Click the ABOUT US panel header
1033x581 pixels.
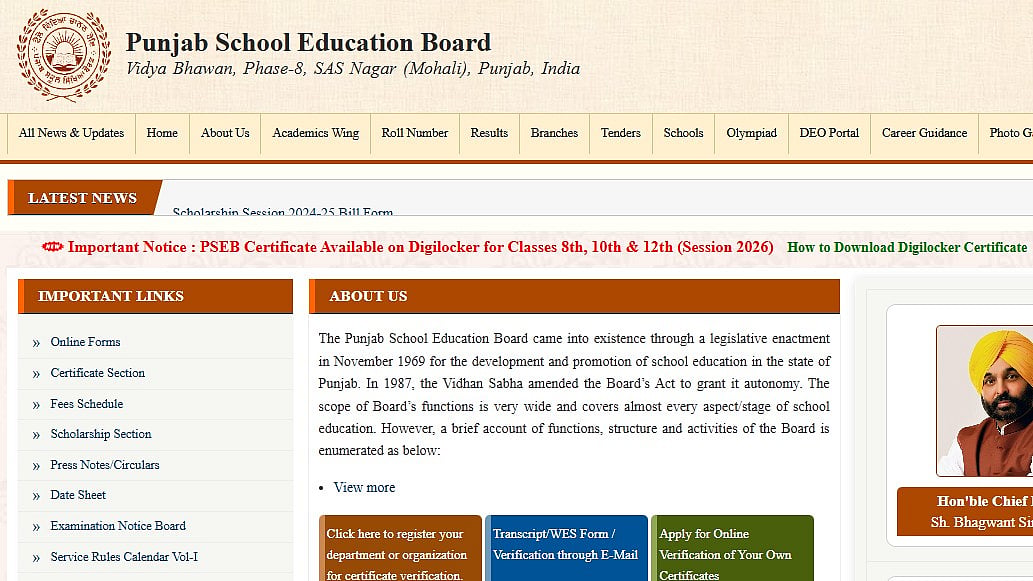click(574, 296)
